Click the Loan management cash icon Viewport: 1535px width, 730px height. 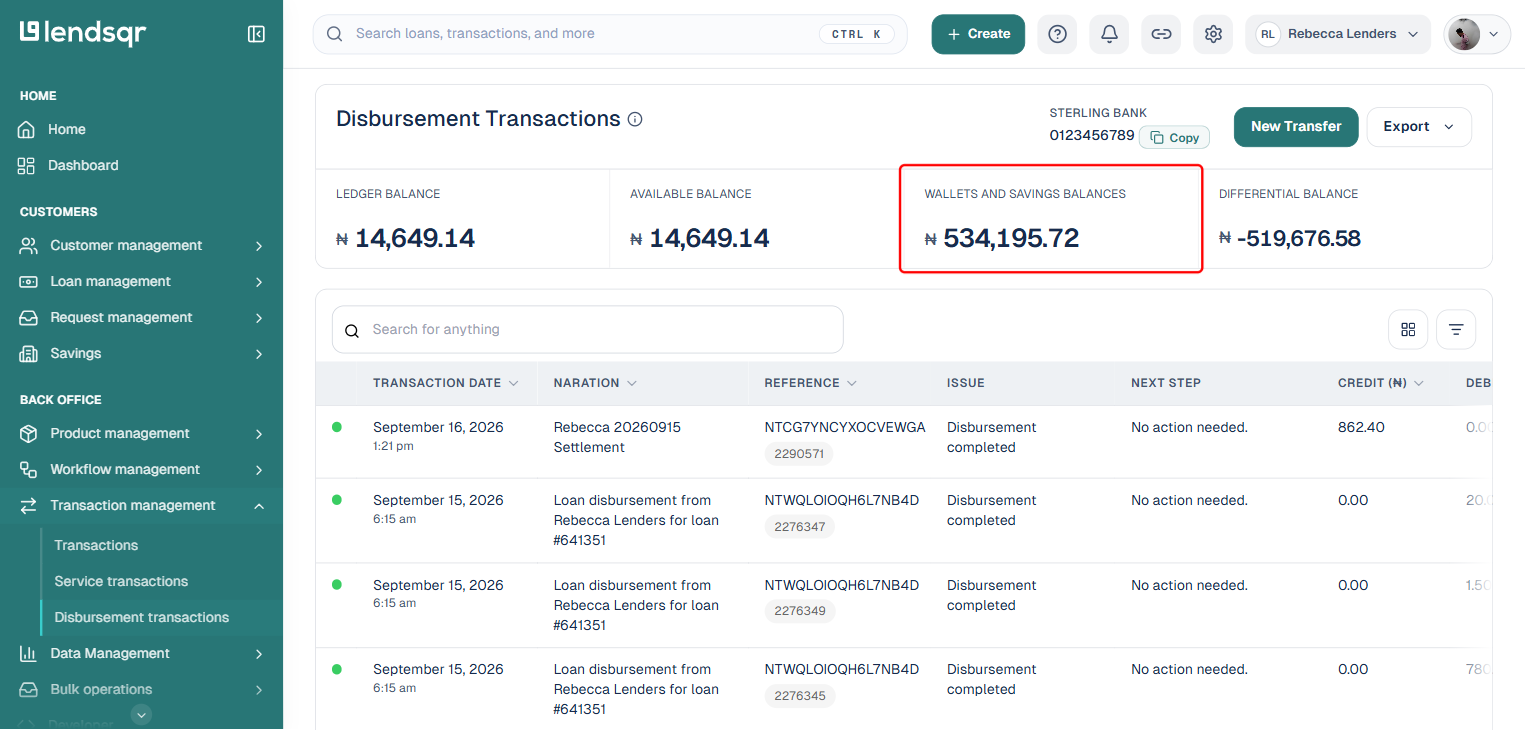(x=29, y=281)
